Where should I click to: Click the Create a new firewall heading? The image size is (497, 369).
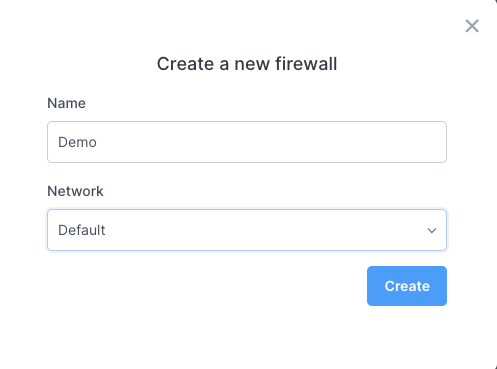point(247,64)
